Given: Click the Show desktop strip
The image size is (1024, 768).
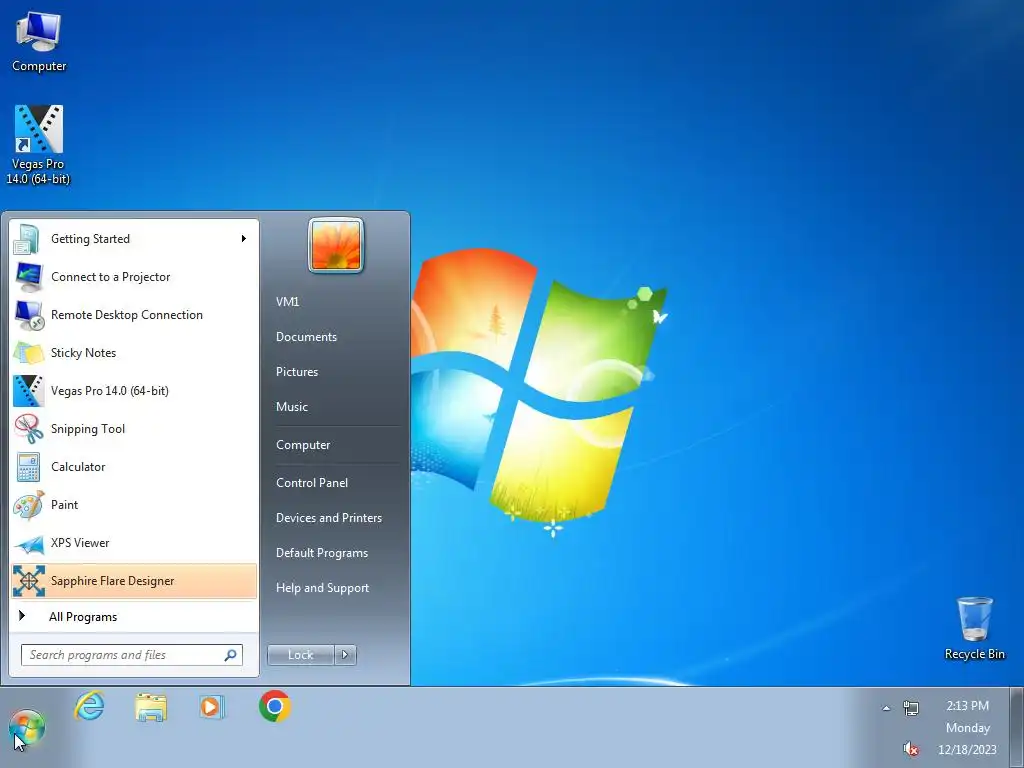Looking at the screenshot, I should (x=1018, y=727).
